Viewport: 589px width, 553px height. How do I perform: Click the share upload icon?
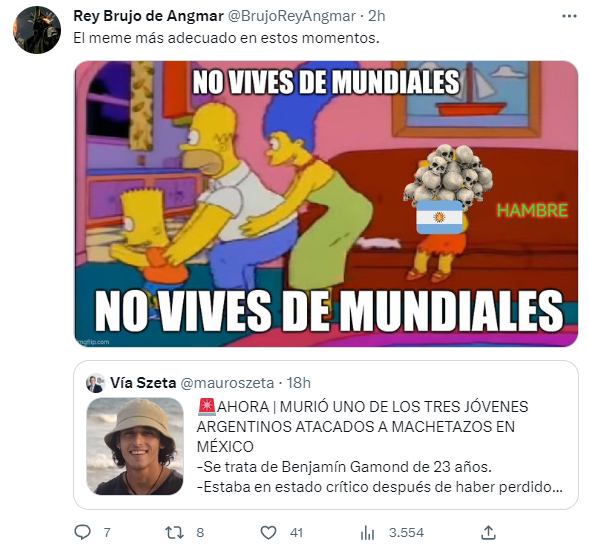(x=488, y=532)
